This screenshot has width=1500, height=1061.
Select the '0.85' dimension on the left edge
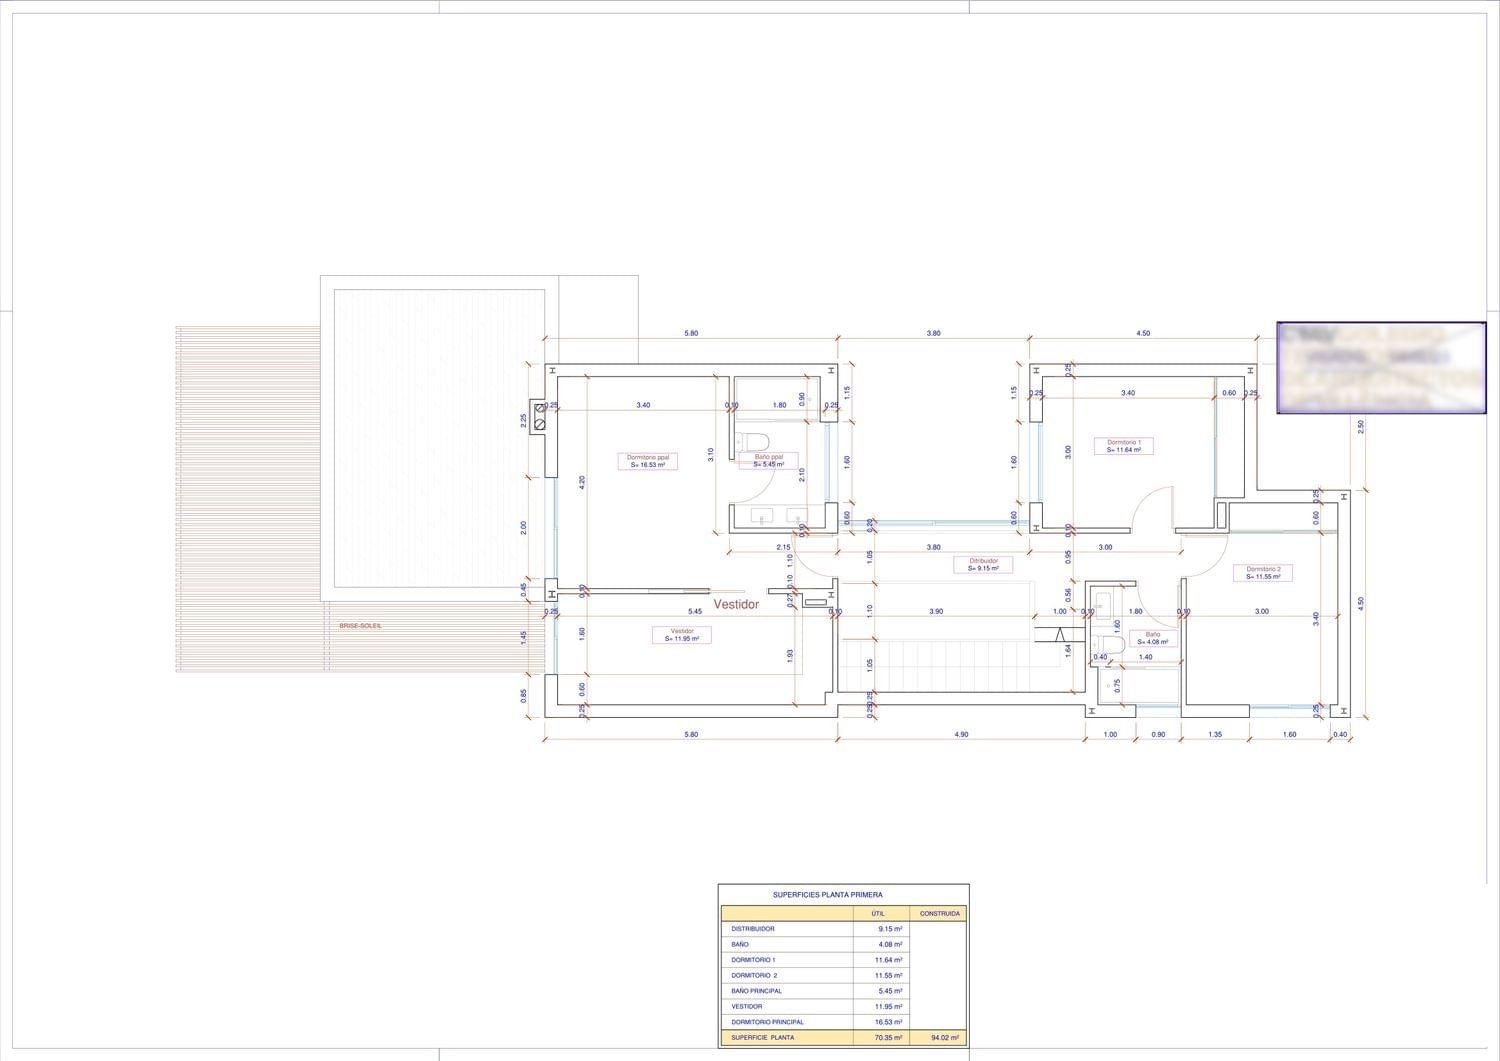click(x=523, y=696)
